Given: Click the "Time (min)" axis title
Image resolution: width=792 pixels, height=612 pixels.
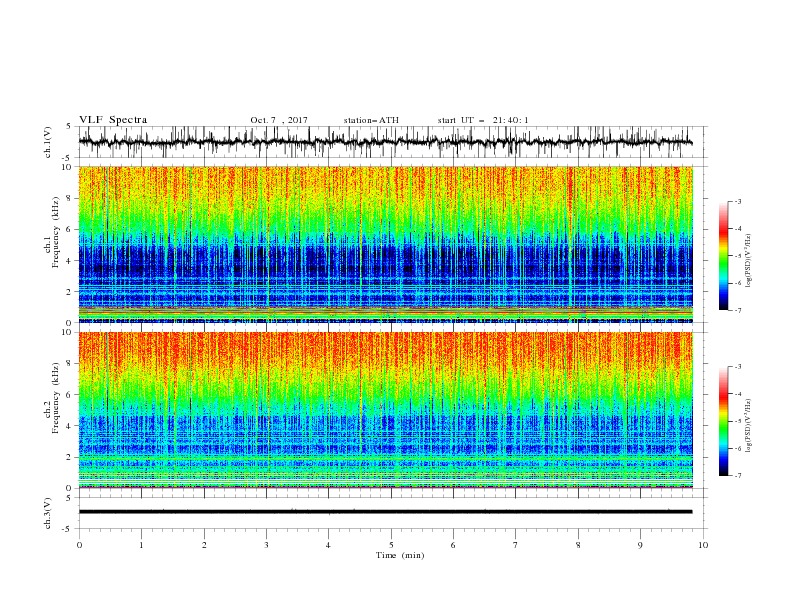Looking at the screenshot, I should 400,555.
